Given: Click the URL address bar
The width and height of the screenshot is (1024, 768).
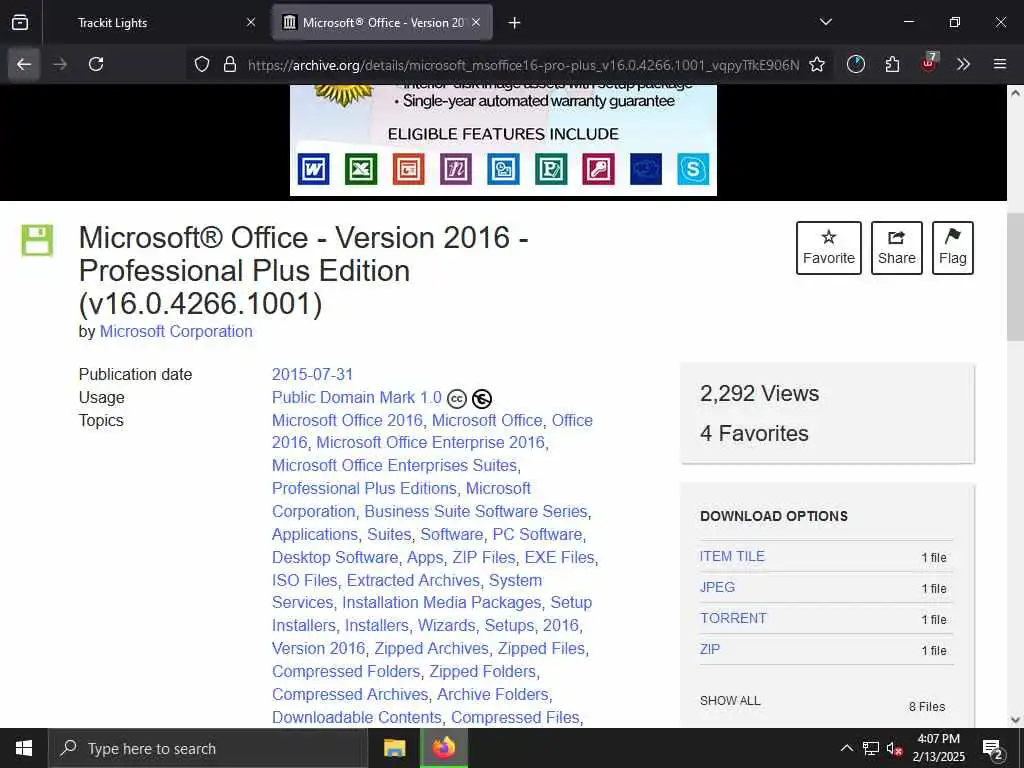Looking at the screenshot, I should point(522,64).
